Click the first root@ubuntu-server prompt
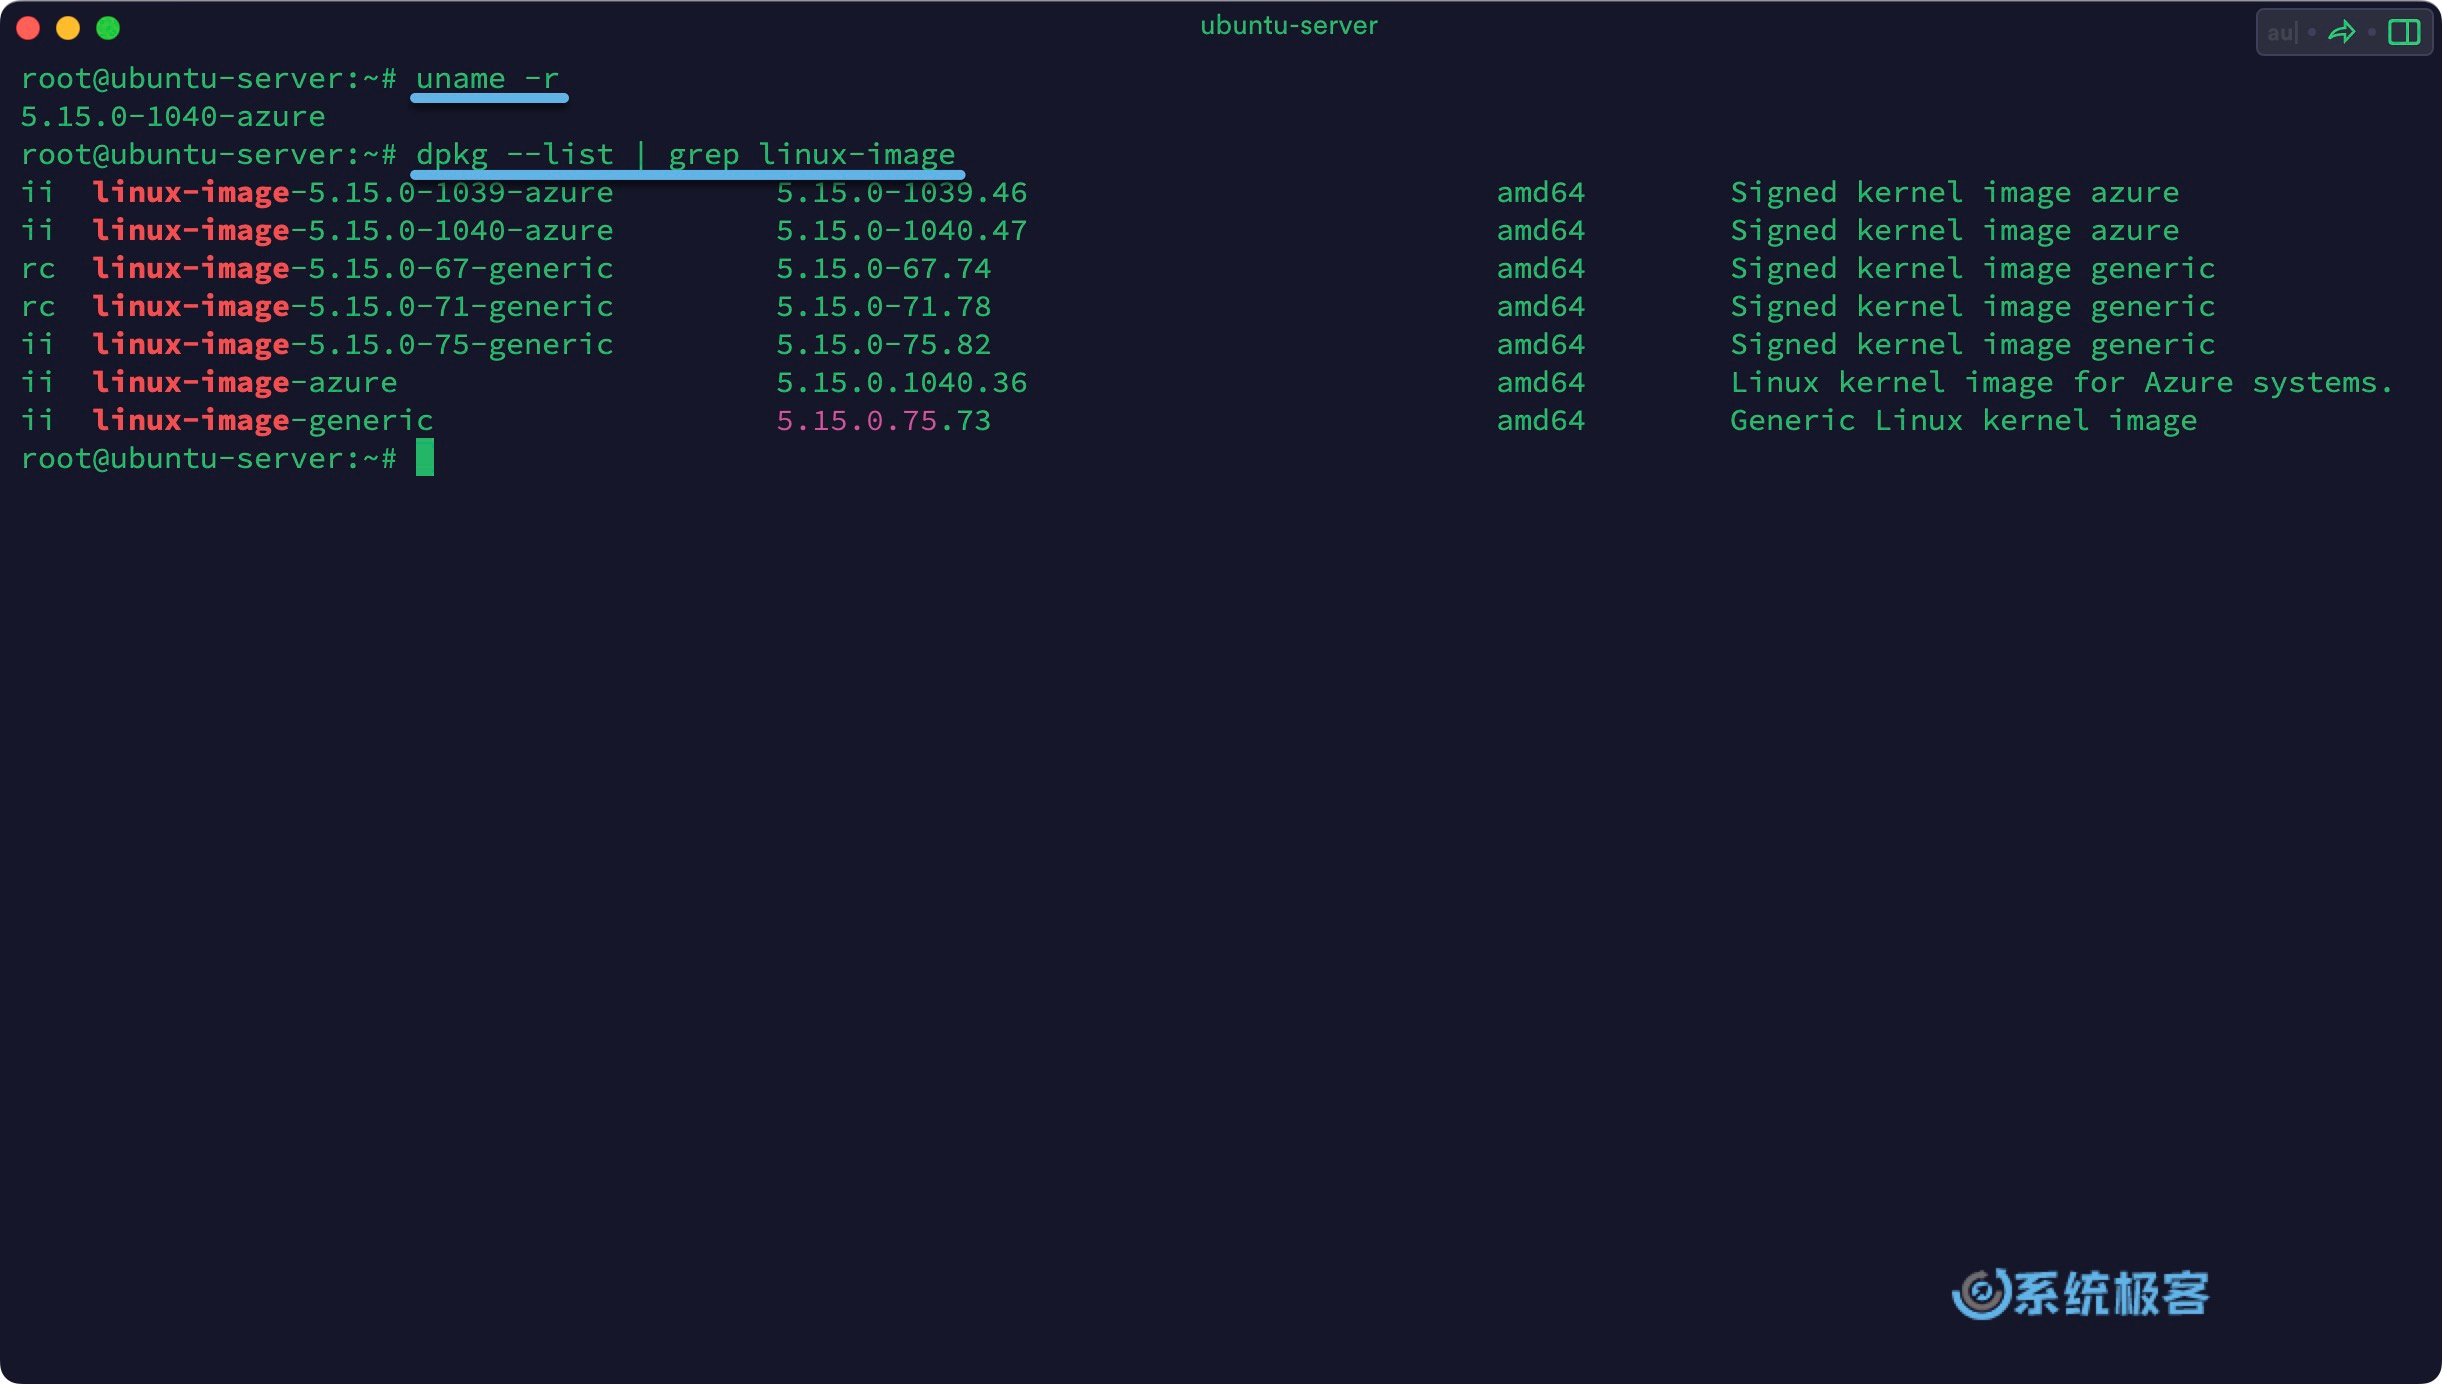2442x1384 pixels. tap(209, 78)
